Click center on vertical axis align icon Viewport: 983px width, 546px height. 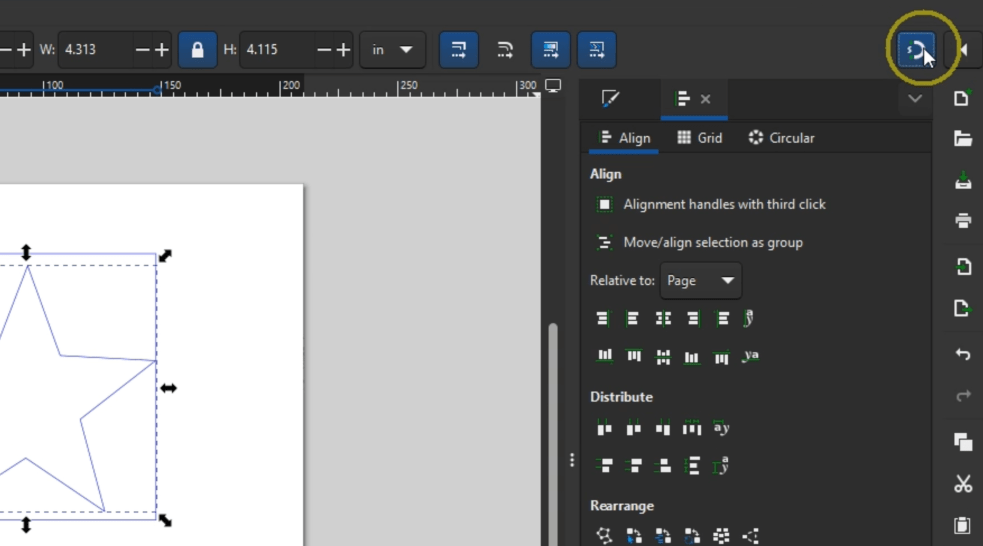click(663, 318)
